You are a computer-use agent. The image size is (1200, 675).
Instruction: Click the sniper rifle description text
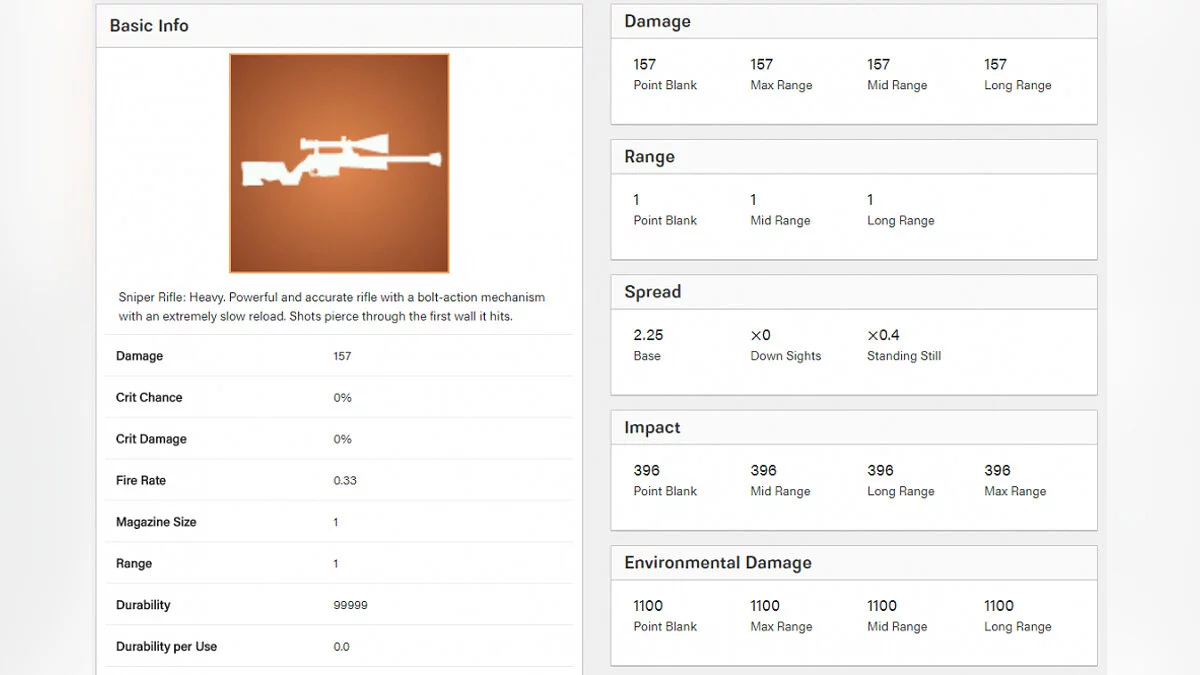(x=332, y=307)
